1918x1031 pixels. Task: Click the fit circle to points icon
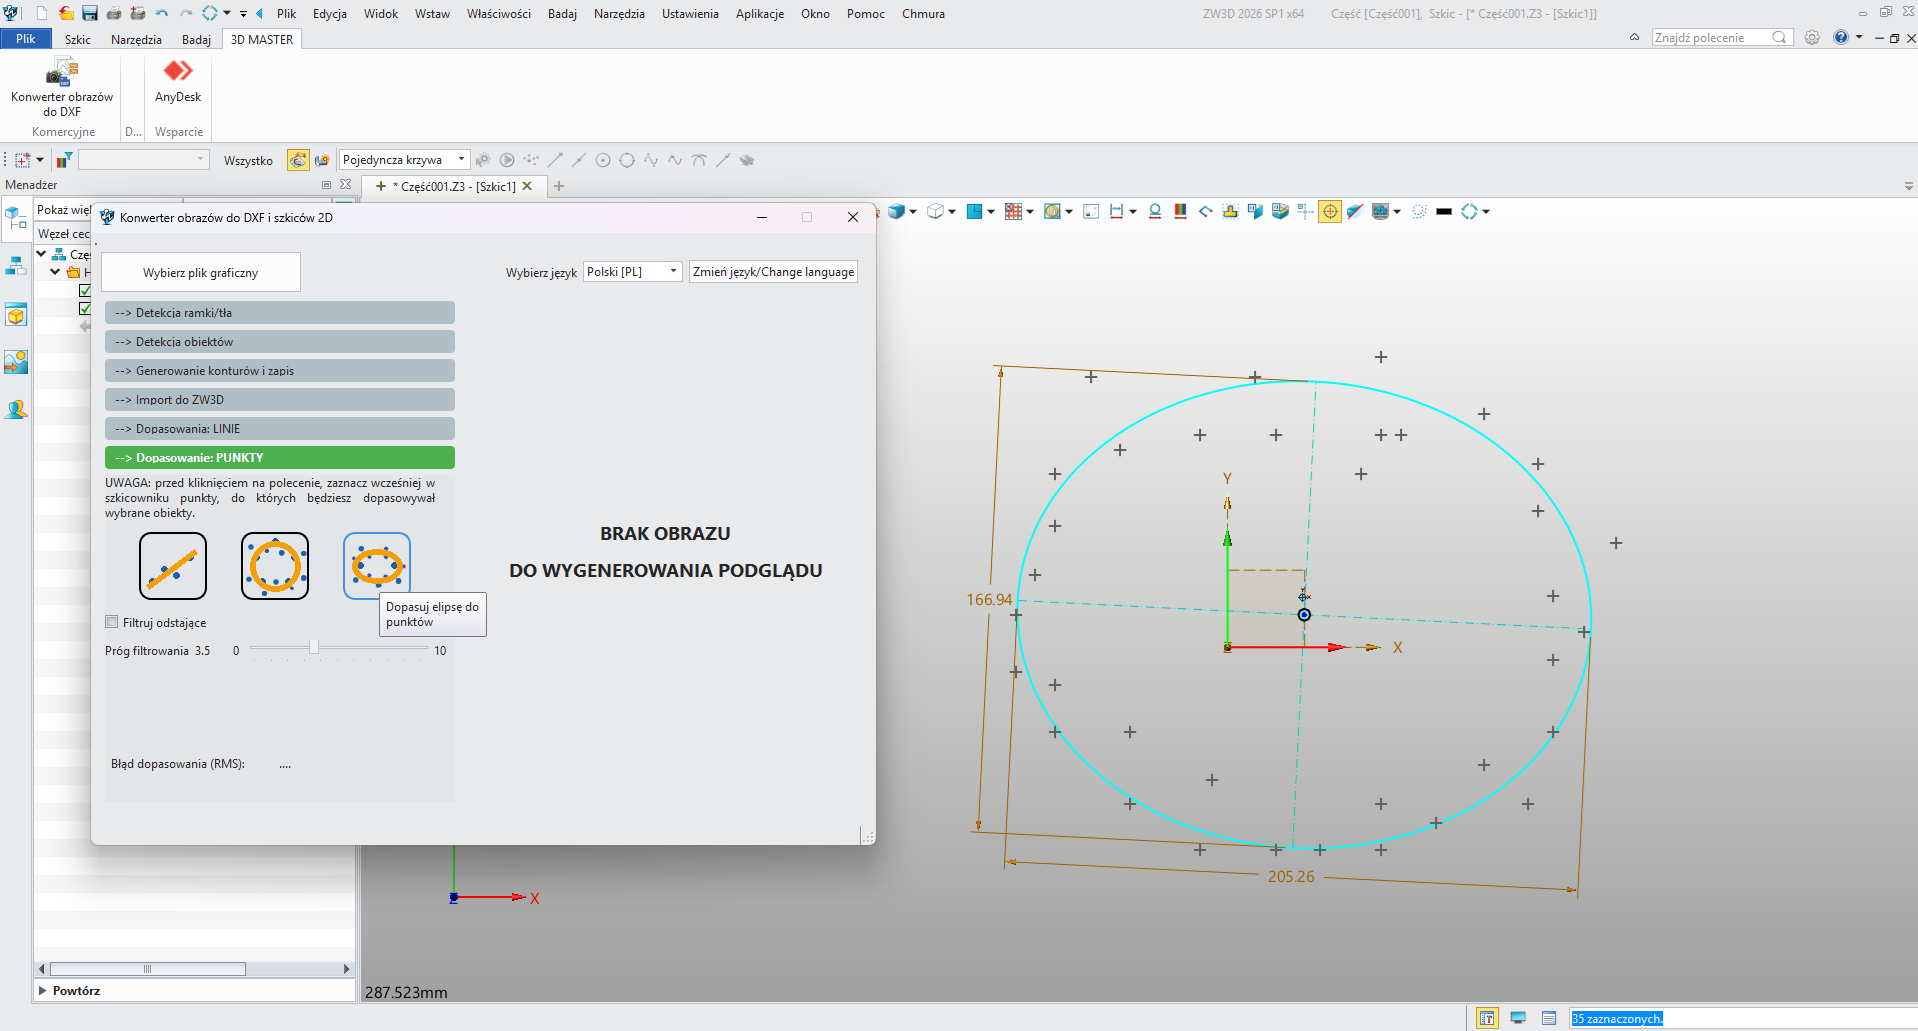275,565
